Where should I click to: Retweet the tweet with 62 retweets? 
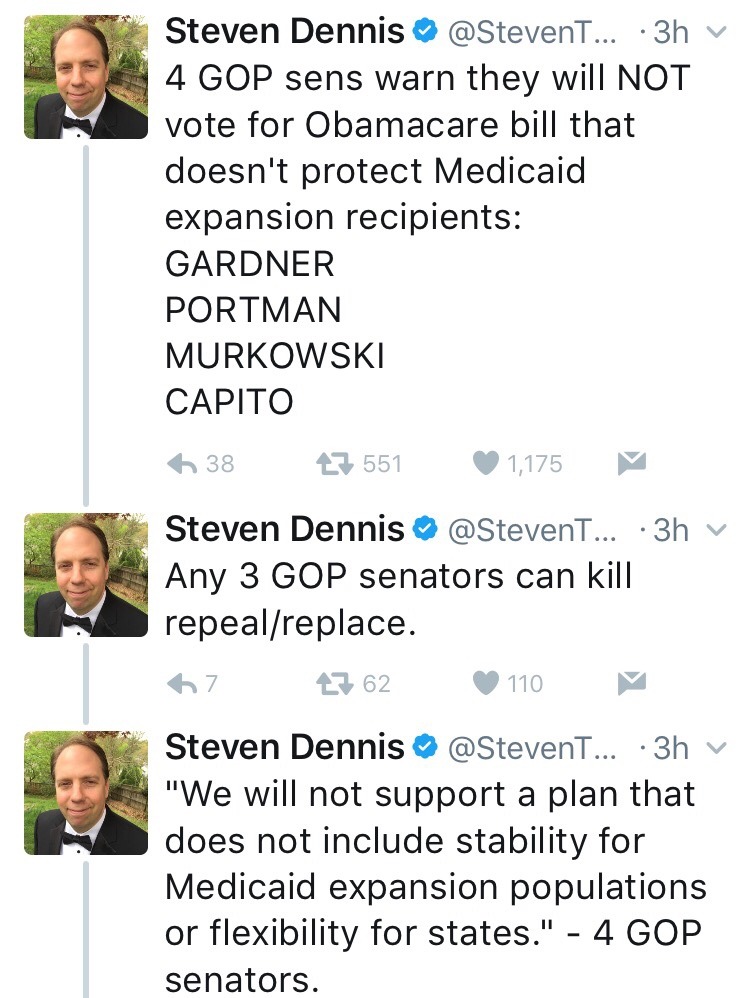tap(331, 683)
